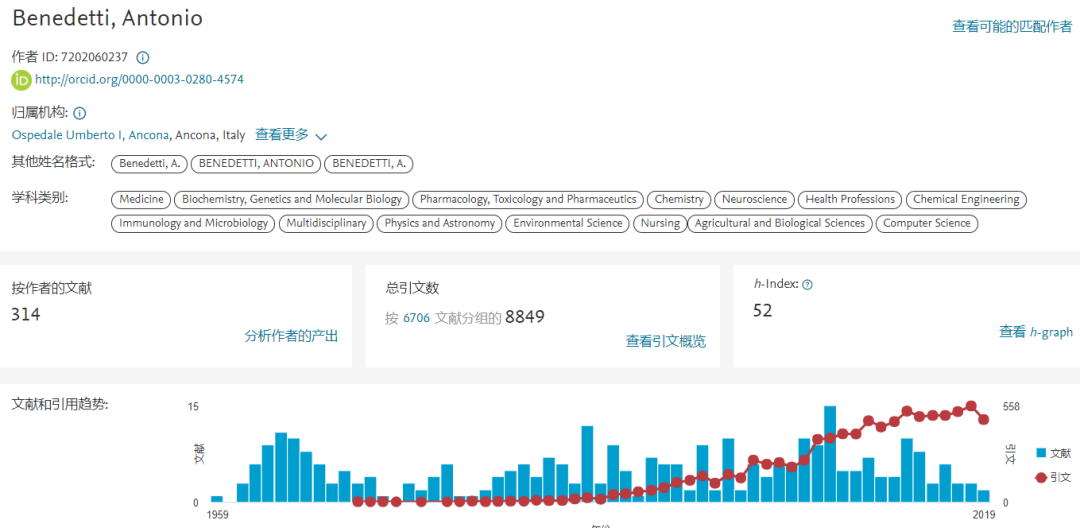Expand 查看更多 affiliations chevron

(x=321, y=136)
